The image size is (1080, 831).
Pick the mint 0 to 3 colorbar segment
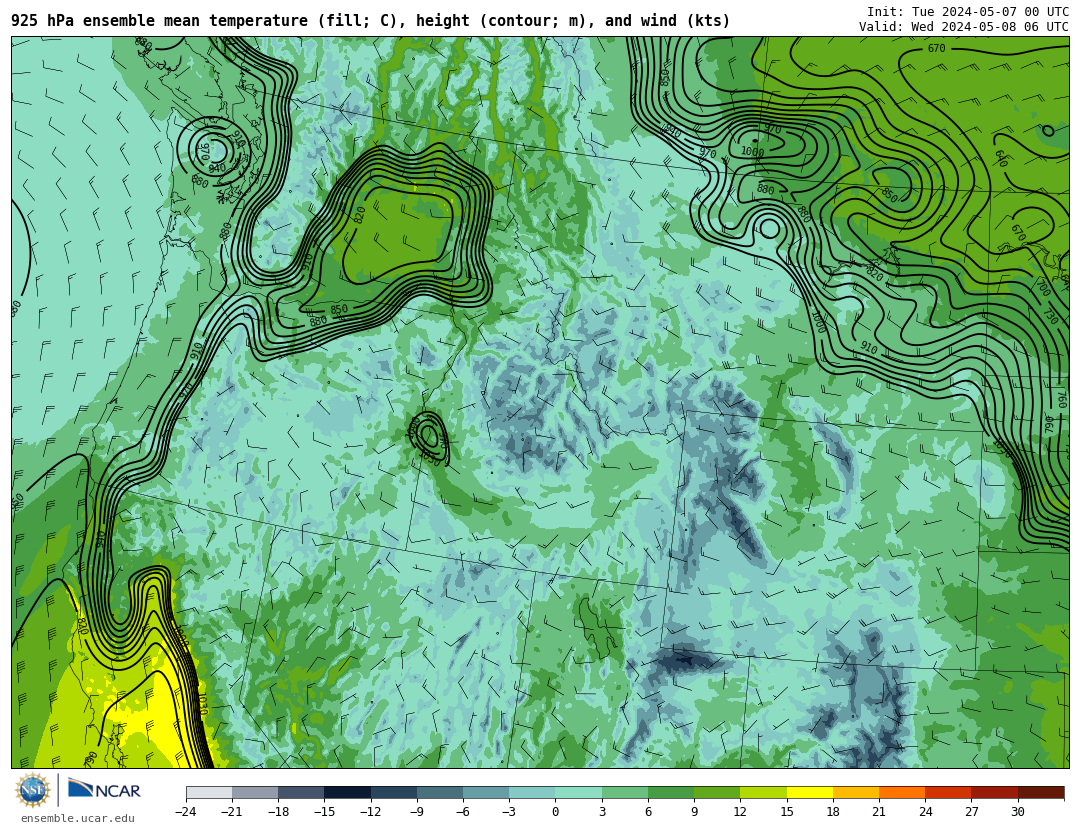pos(579,792)
